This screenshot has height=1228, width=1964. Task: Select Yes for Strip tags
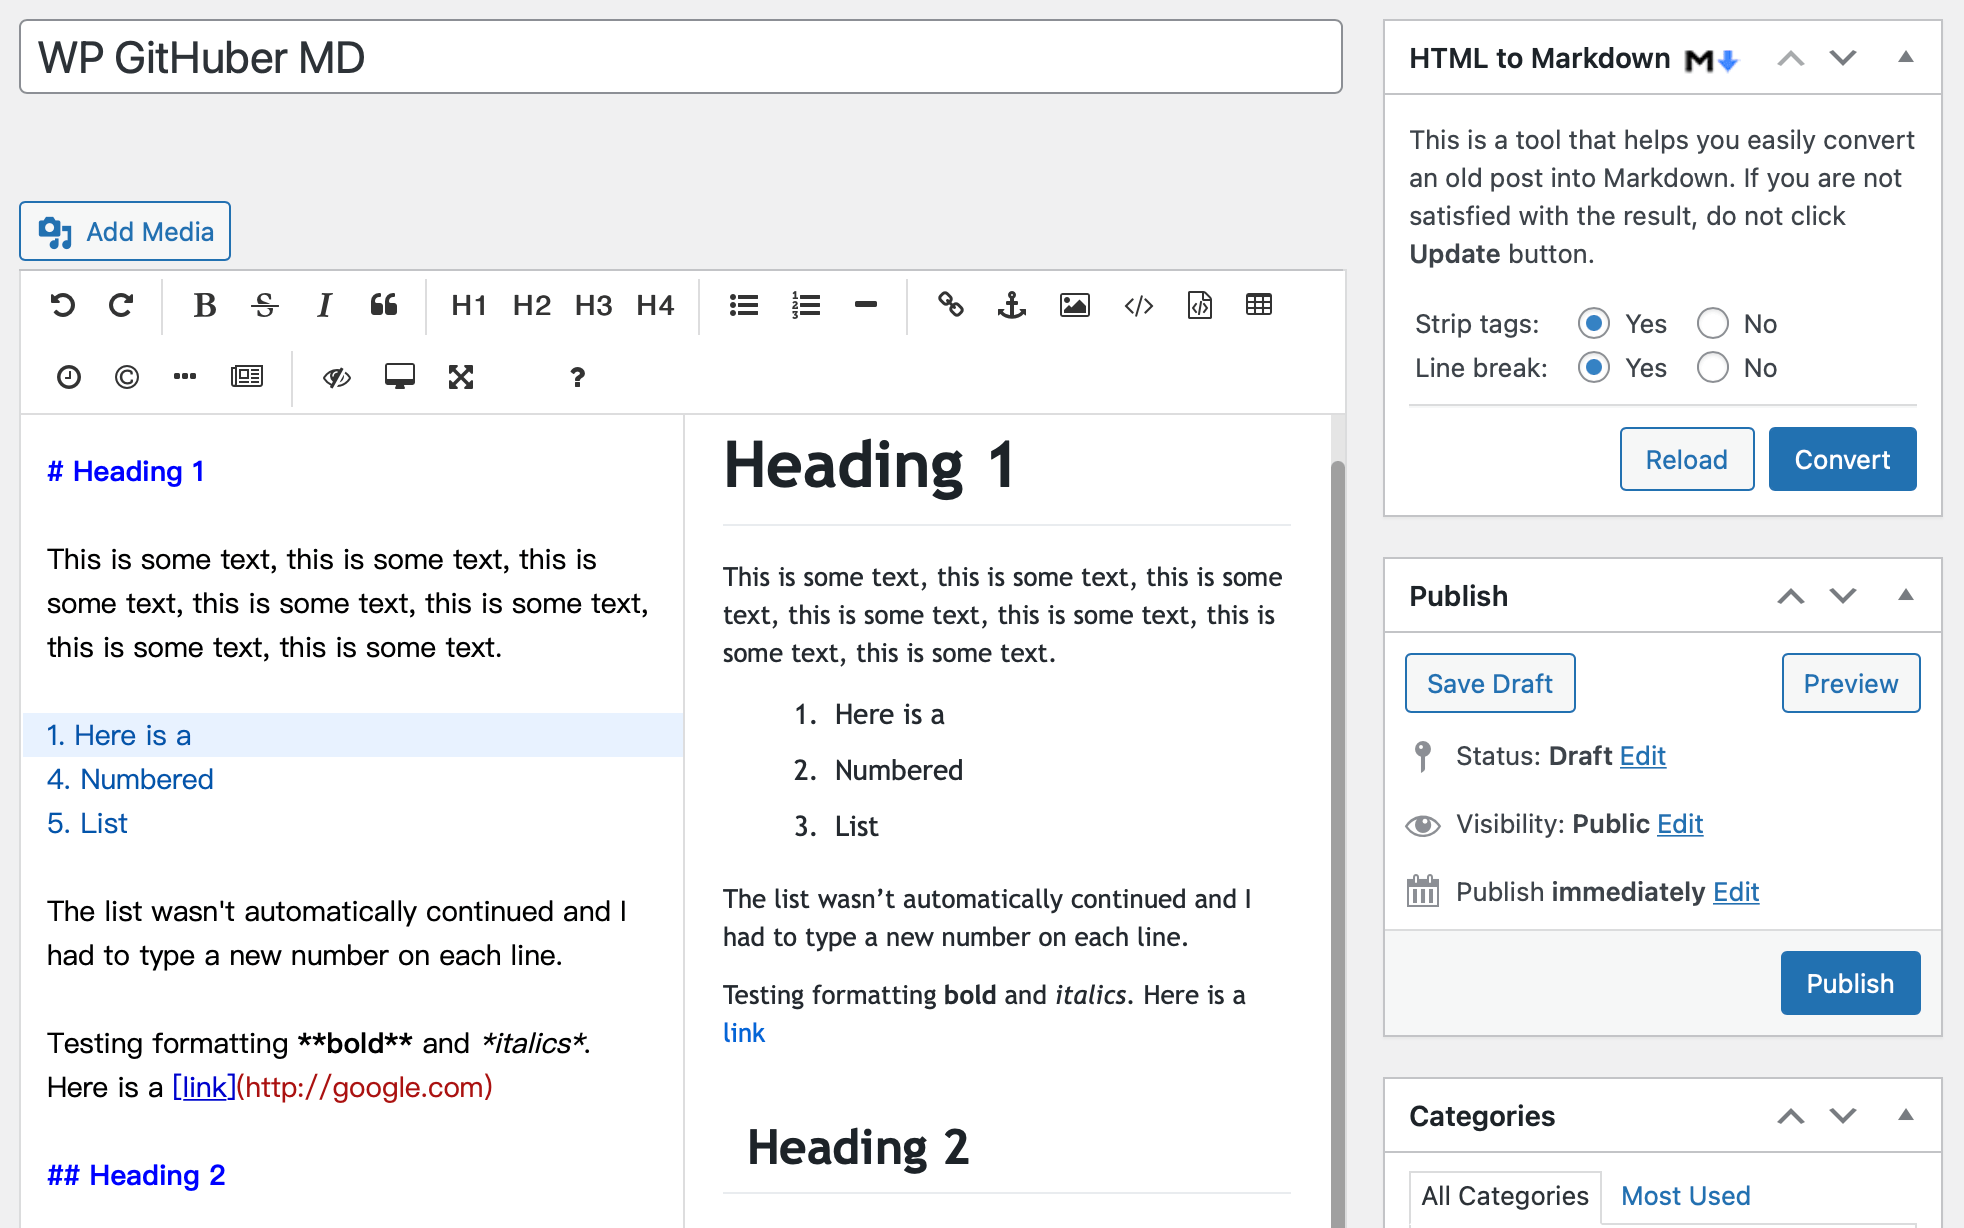pyautogui.click(x=1593, y=323)
